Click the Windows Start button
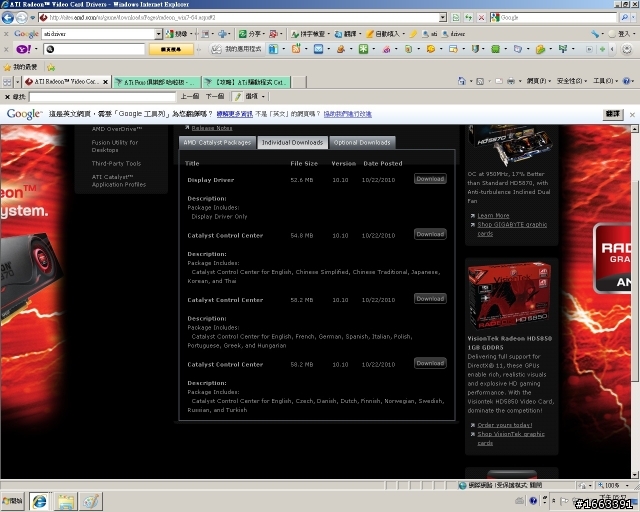Image resolution: width=640 pixels, height=512 pixels. [x=13, y=501]
